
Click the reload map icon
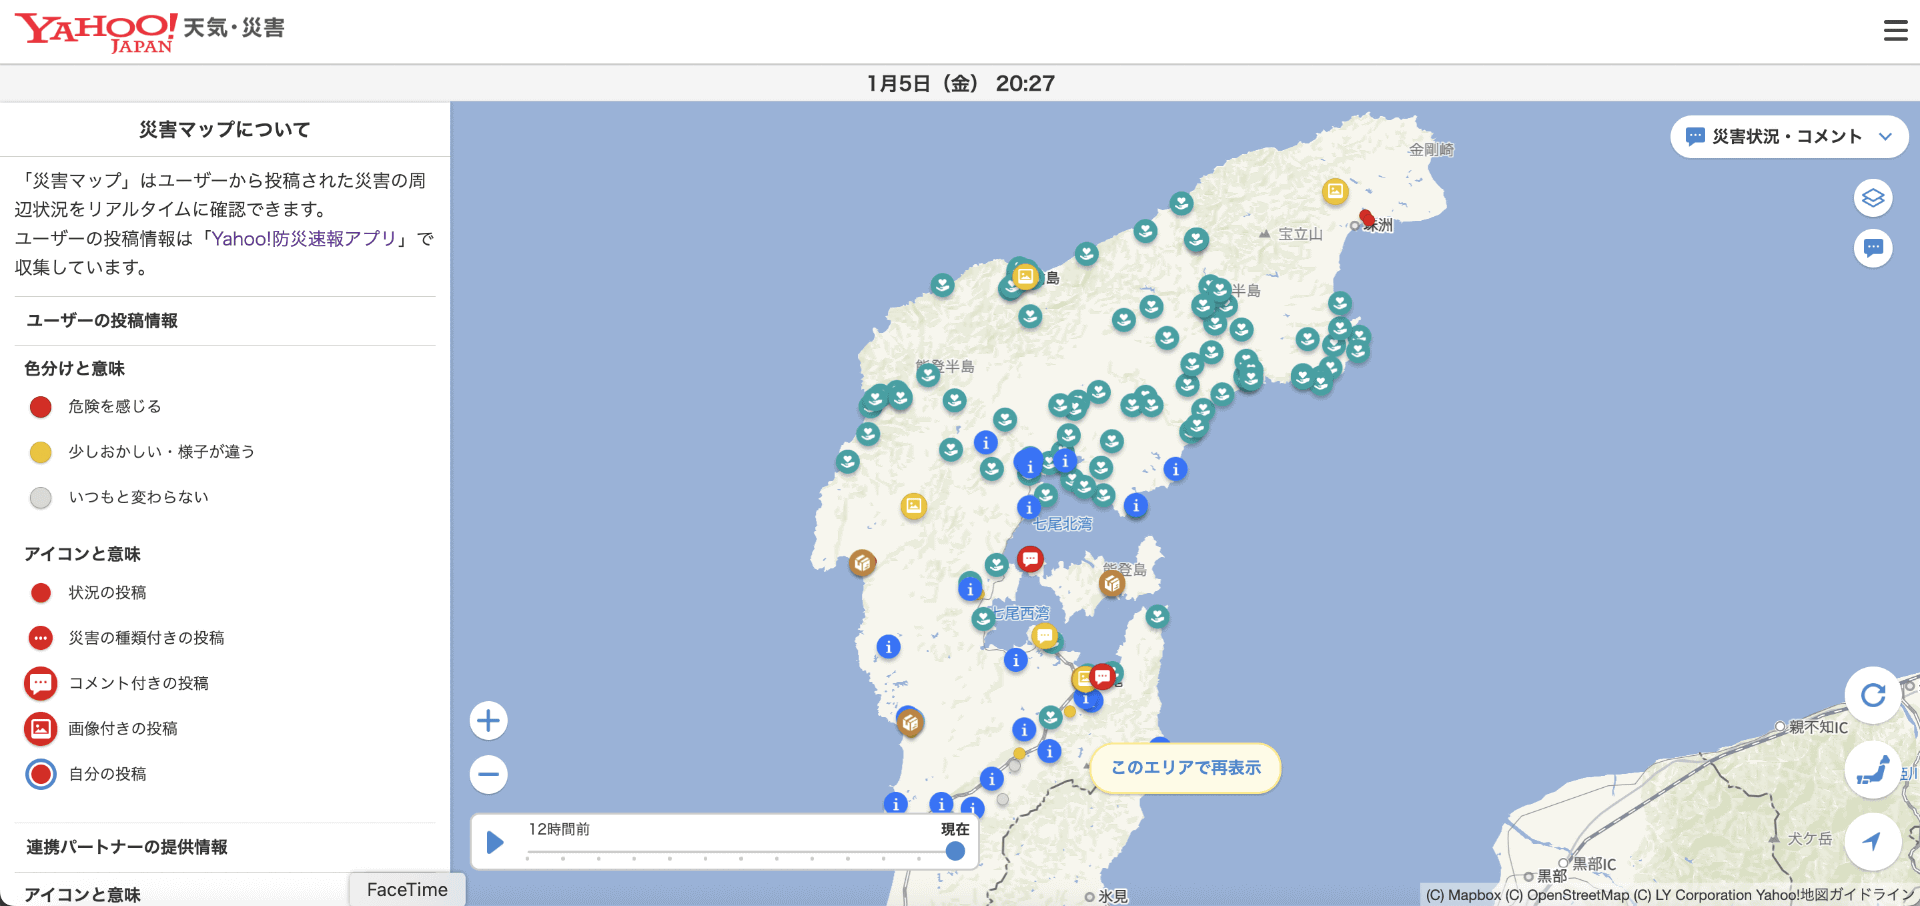[1873, 695]
